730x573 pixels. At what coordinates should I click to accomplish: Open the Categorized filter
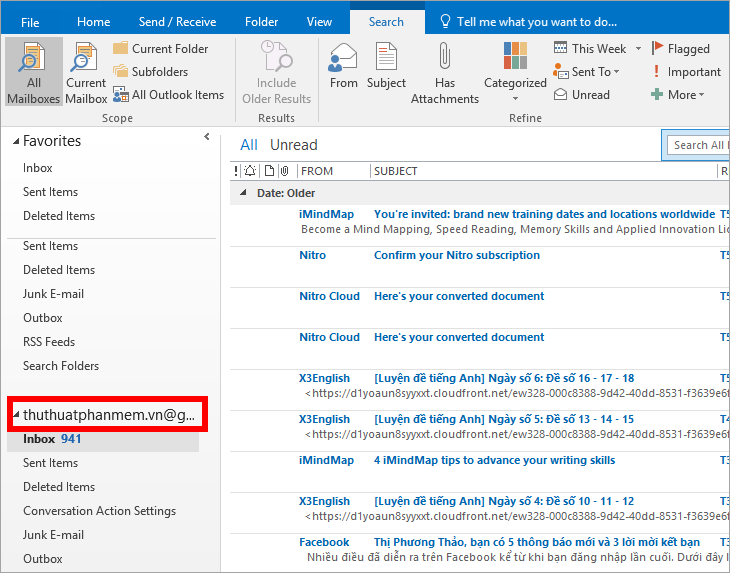coord(515,72)
